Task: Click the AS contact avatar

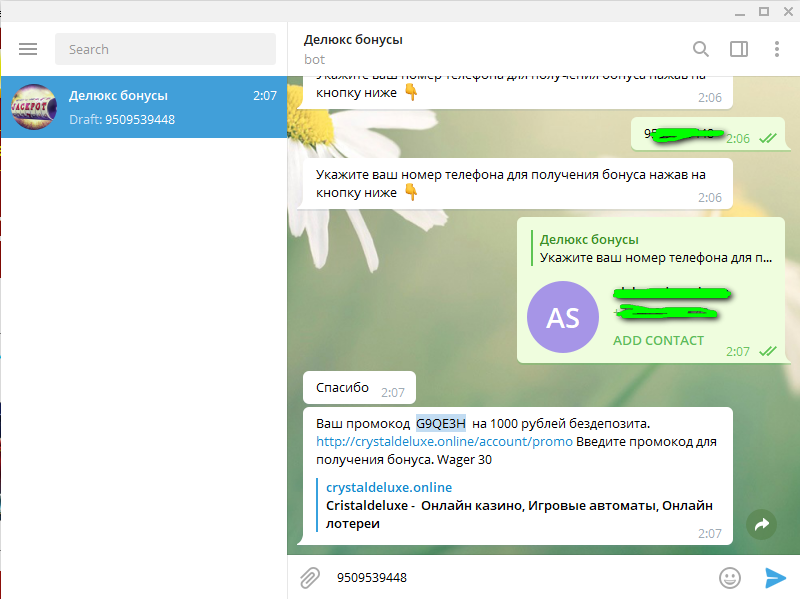Action: (563, 317)
